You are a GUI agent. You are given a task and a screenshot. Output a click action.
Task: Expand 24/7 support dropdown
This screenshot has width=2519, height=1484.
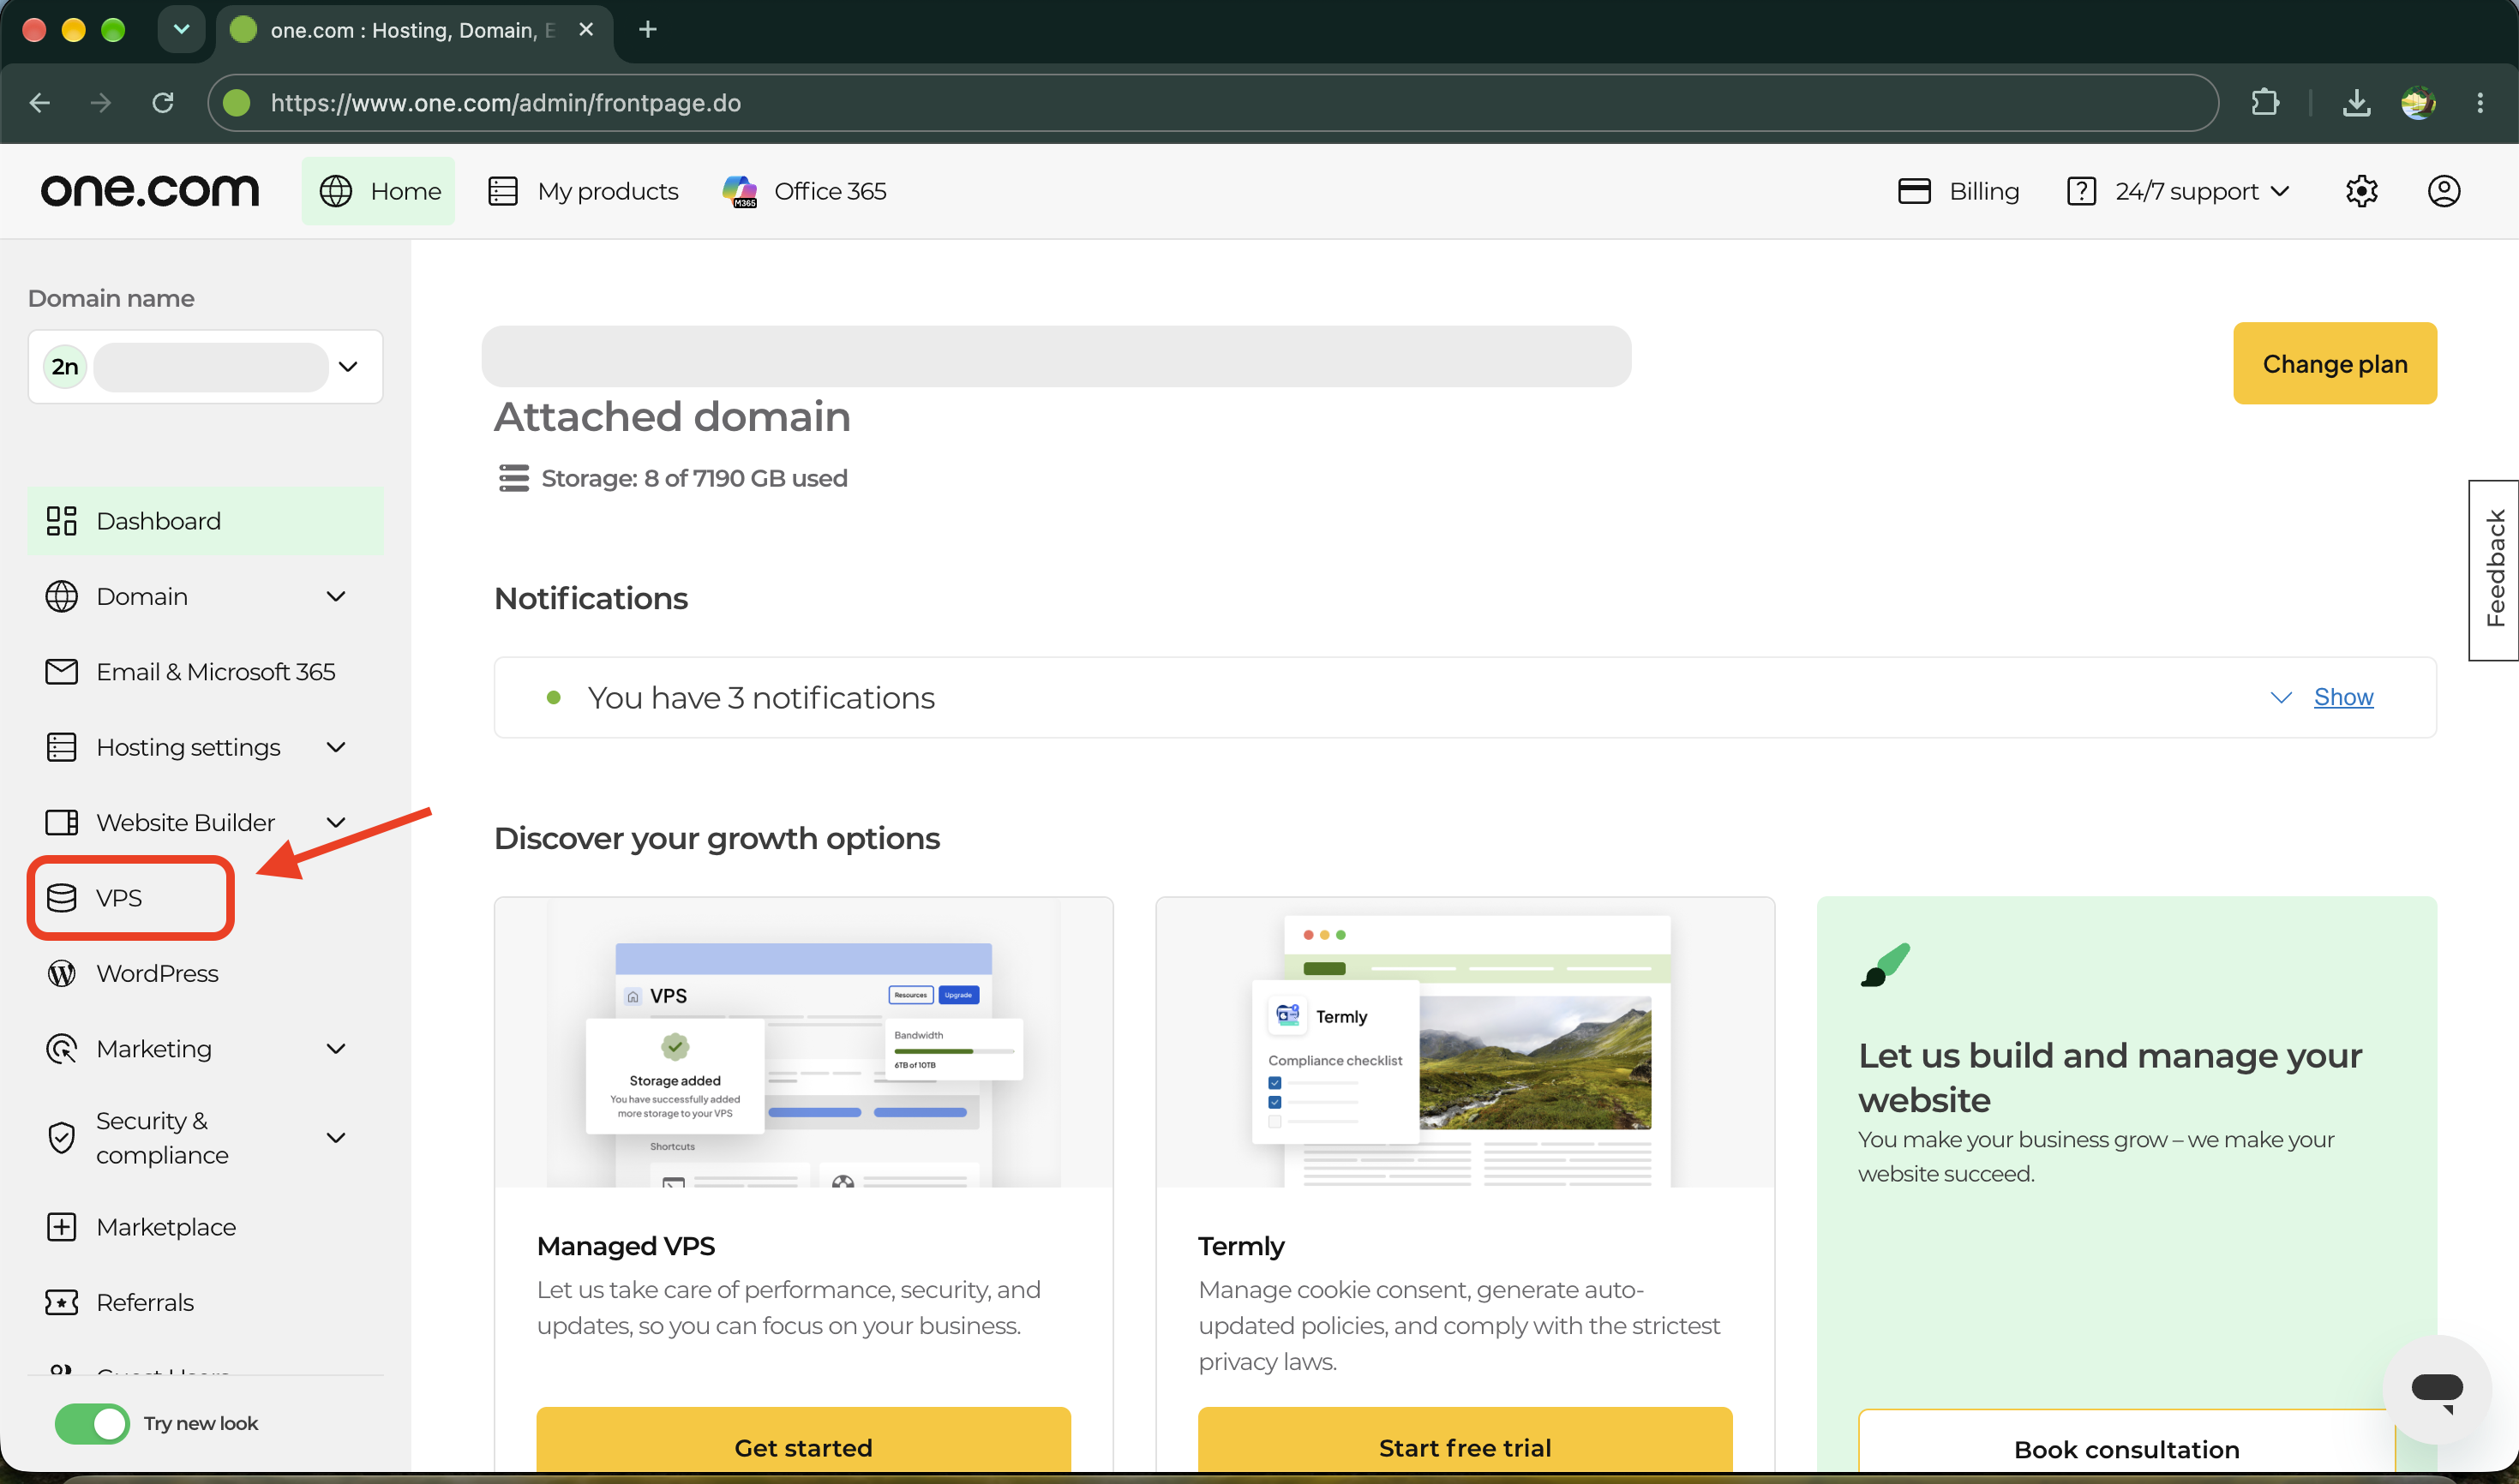coord(2178,191)
